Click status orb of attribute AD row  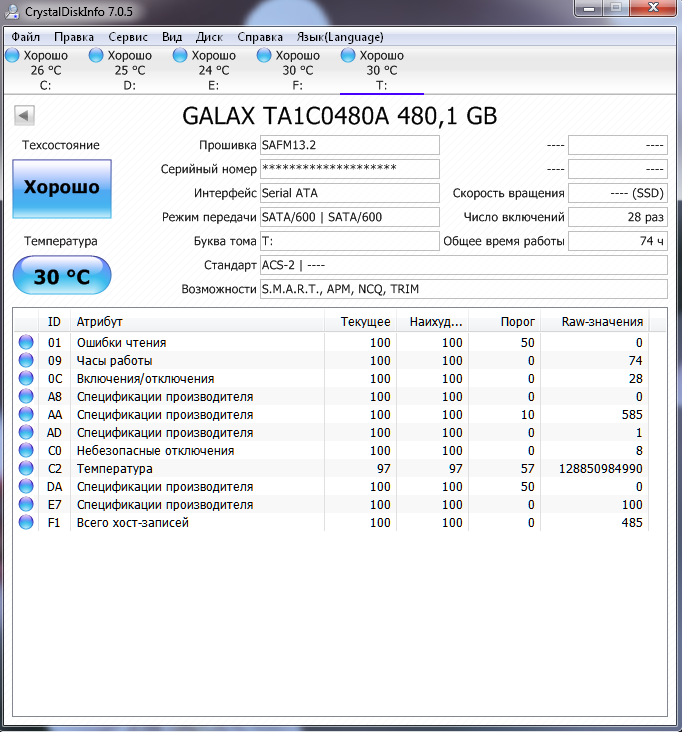26,432
